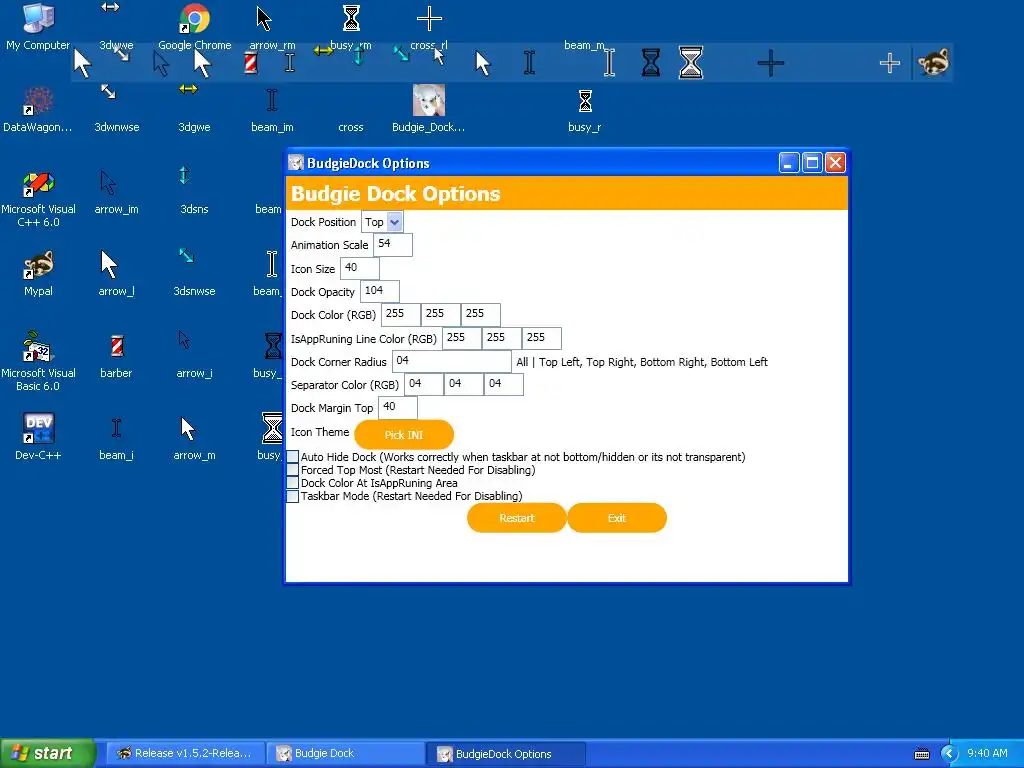Click the barber pole icon in the top dock

pyautogui.click(x=251, y=63)
